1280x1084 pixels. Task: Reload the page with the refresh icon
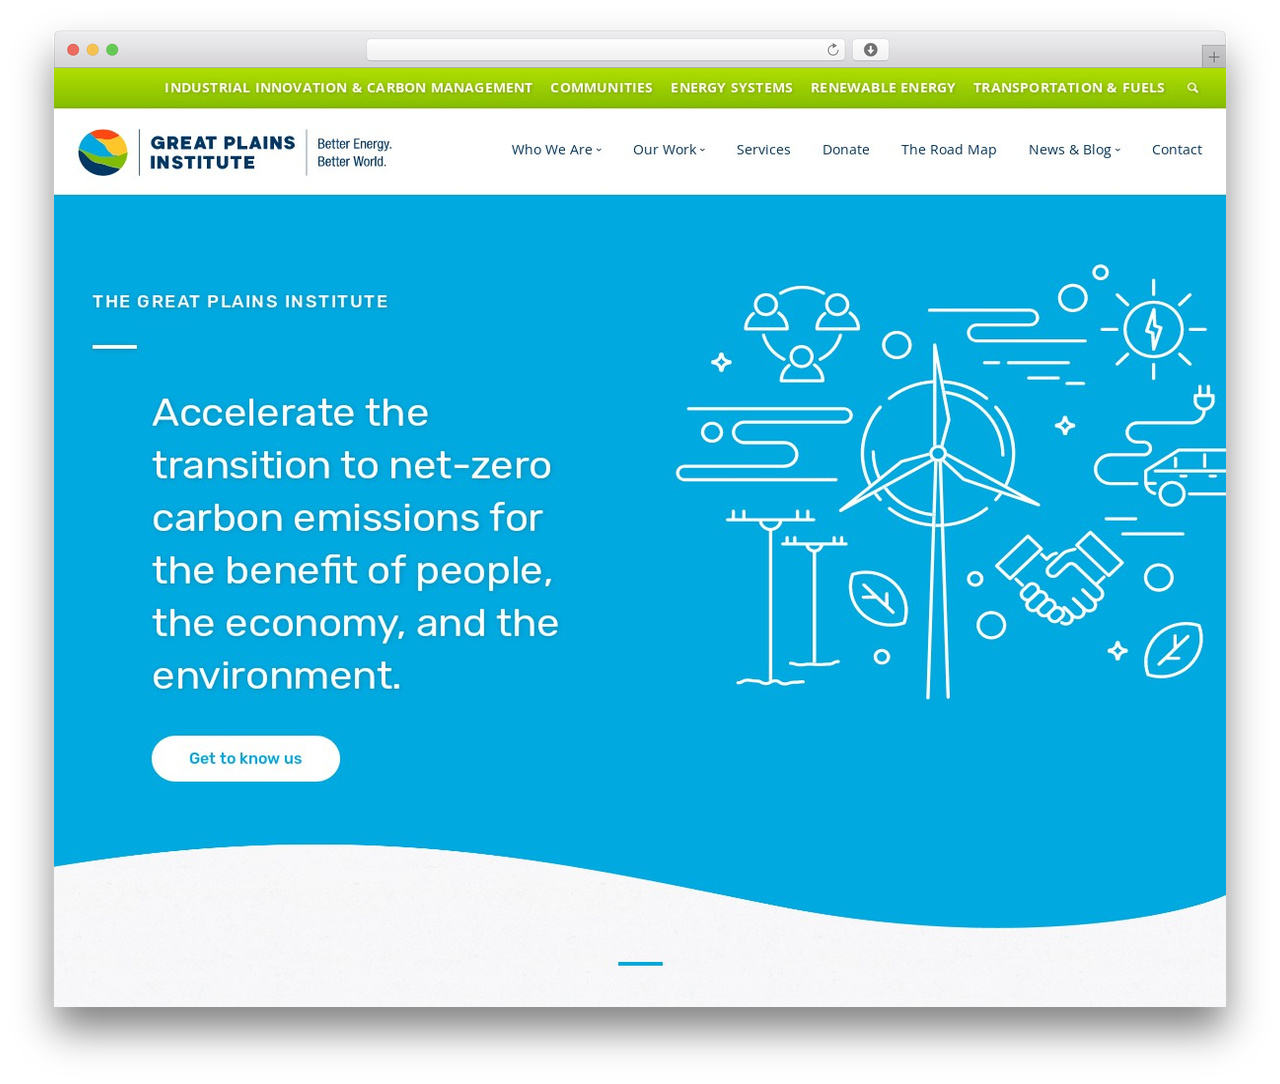(832, 50)
